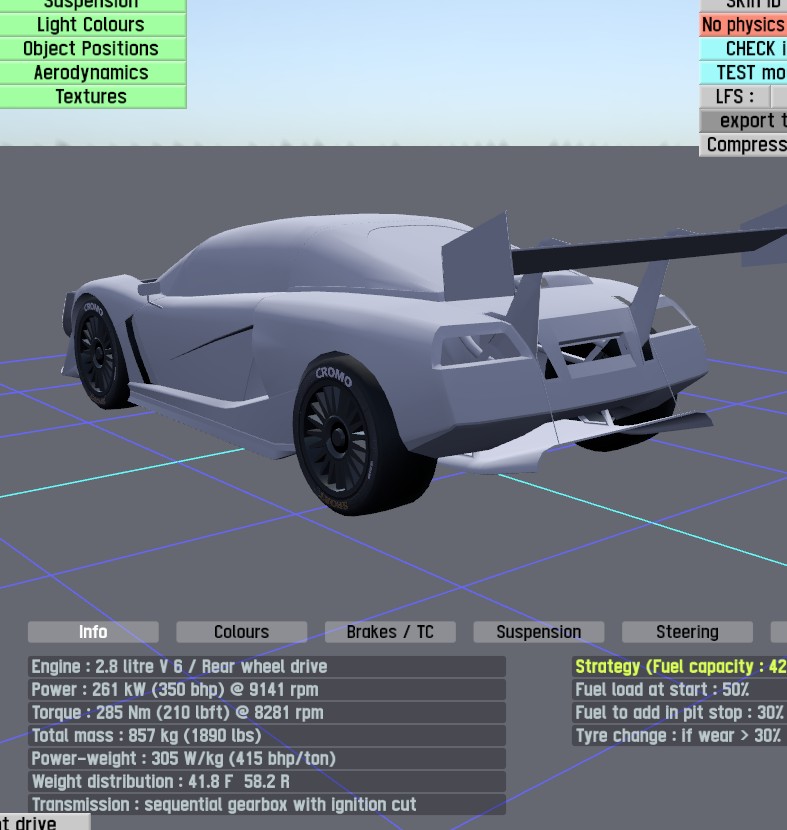Click the Power-weight : 305 W/kg row
Viewport: 787px width, 830px height.
(x=267, y=759)
